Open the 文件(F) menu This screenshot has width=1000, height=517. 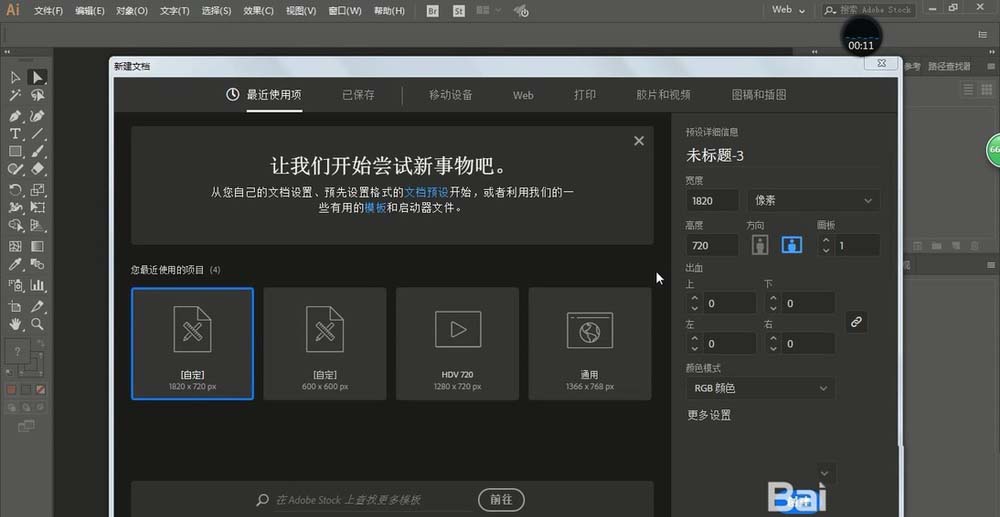point(48,11)
